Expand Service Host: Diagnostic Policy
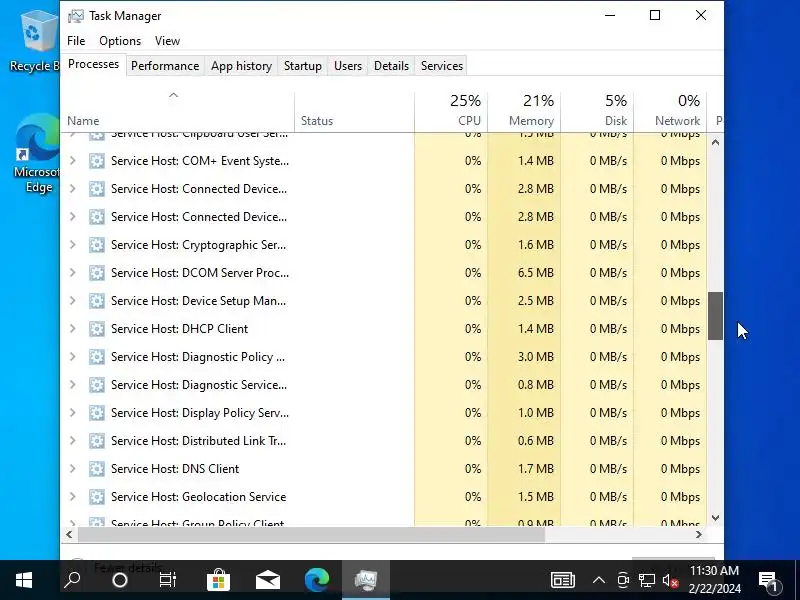Image resolution: width=800 pixels, height=600 pixels. pos(72,357)
